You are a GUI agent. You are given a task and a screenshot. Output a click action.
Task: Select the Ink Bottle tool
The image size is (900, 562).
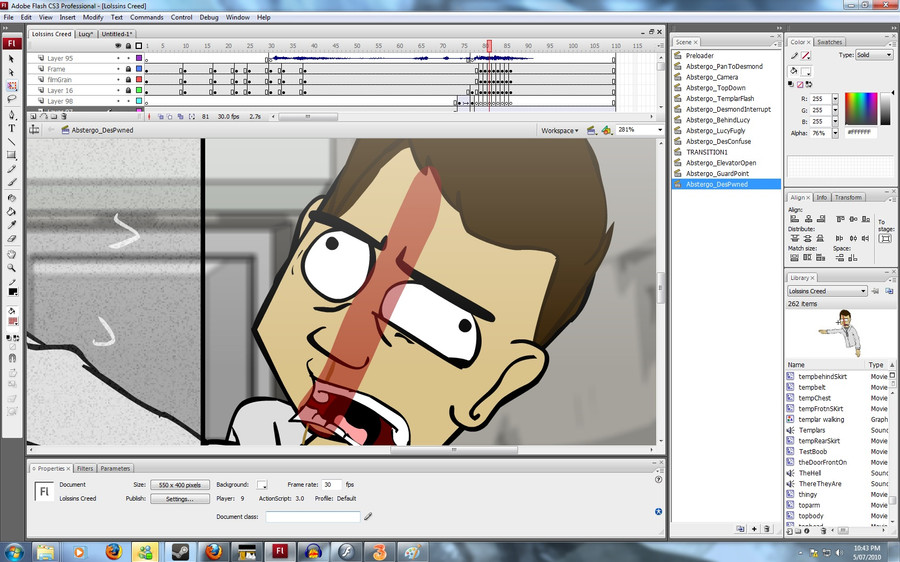coord(11,198)
